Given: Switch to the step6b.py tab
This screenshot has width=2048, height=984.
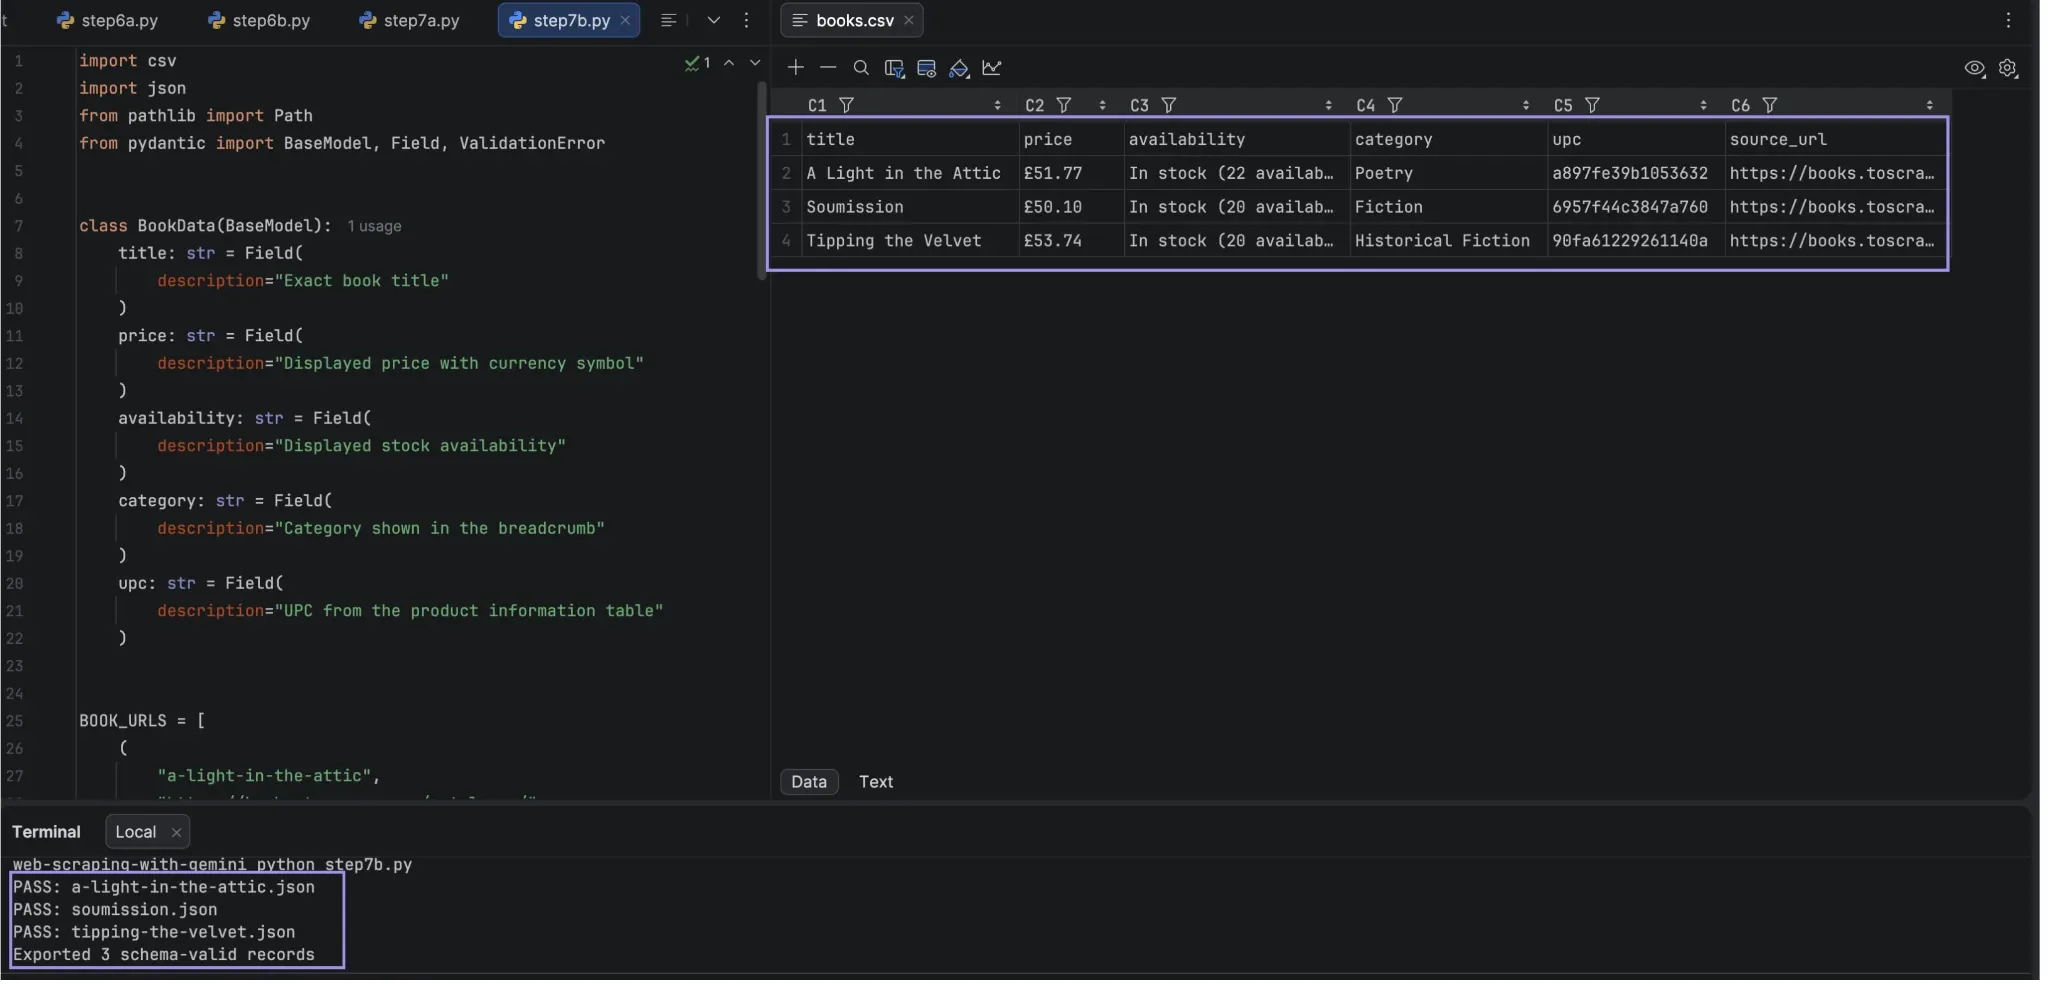Looking at the screenshot, I should point(259,20).
